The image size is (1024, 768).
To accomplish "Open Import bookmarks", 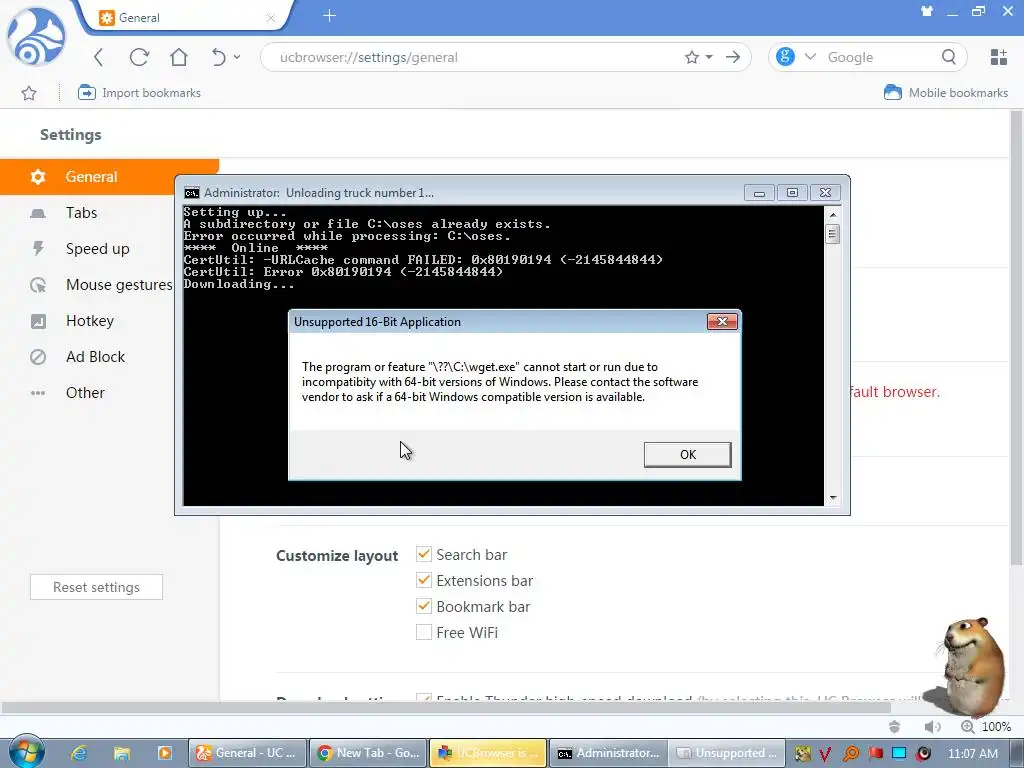I will click(139, 93).
